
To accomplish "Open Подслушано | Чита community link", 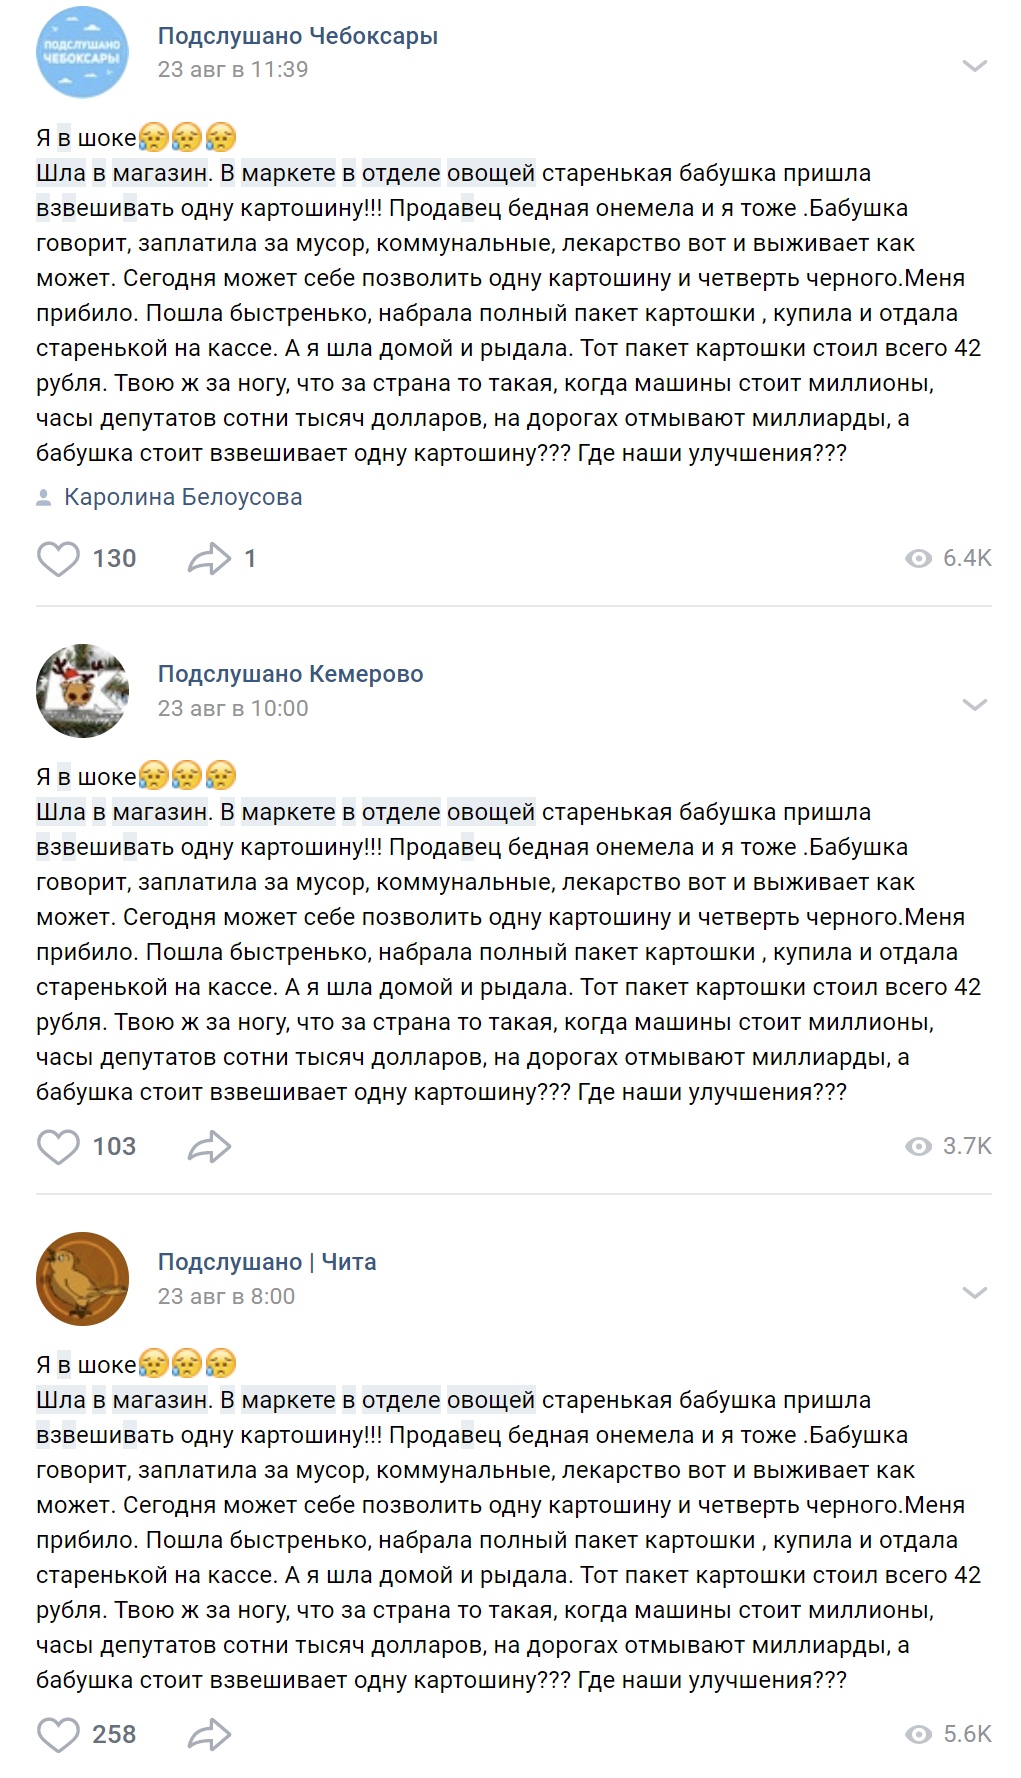I will point(267,1262).
